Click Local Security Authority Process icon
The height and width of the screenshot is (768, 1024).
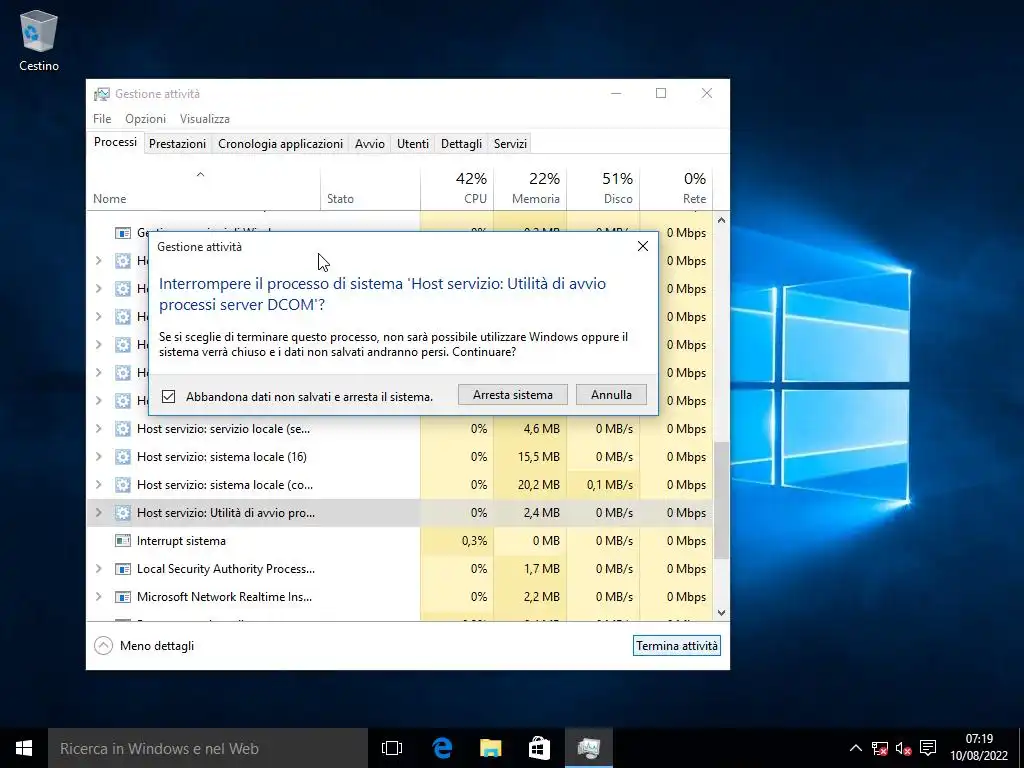123,569
